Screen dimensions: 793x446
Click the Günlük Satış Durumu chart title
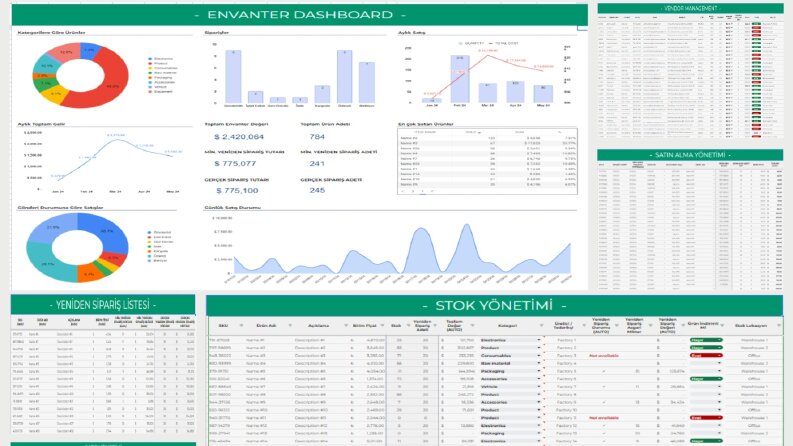232,207
